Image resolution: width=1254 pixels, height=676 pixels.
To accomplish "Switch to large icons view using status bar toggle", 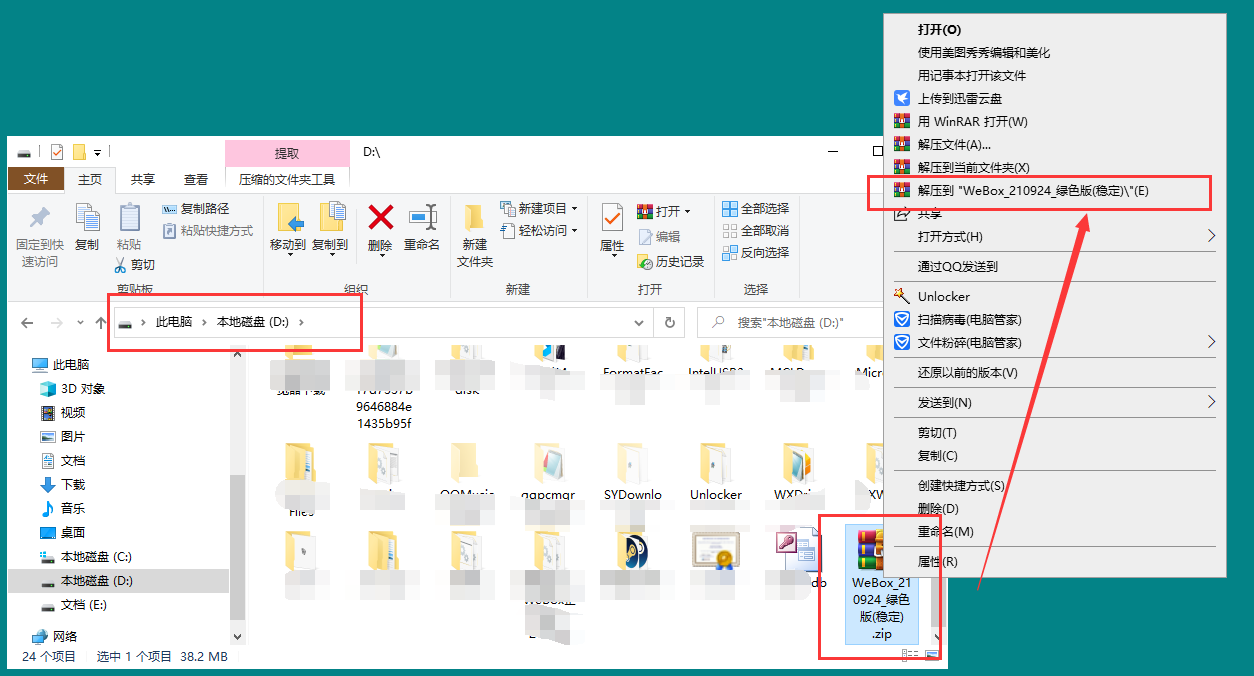I will pyautogui.click(x=931, y=655).
